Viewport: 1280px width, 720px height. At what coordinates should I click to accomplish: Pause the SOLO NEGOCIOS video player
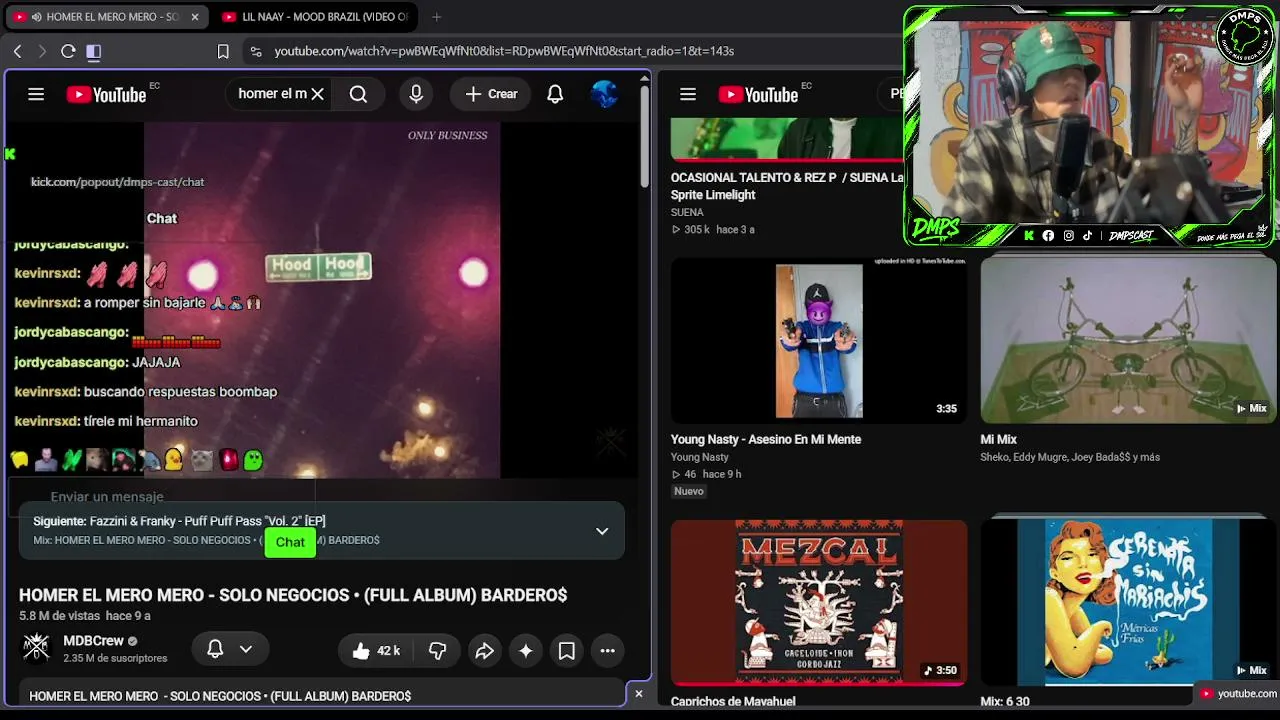click(322, 300)
